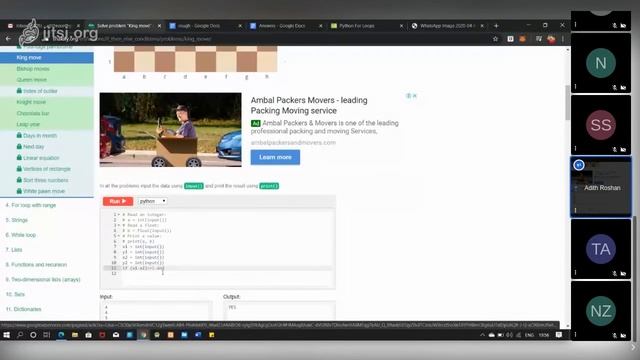The image size is (640, 360).
Task: Open a new browser tab
Action: point(496,26)
